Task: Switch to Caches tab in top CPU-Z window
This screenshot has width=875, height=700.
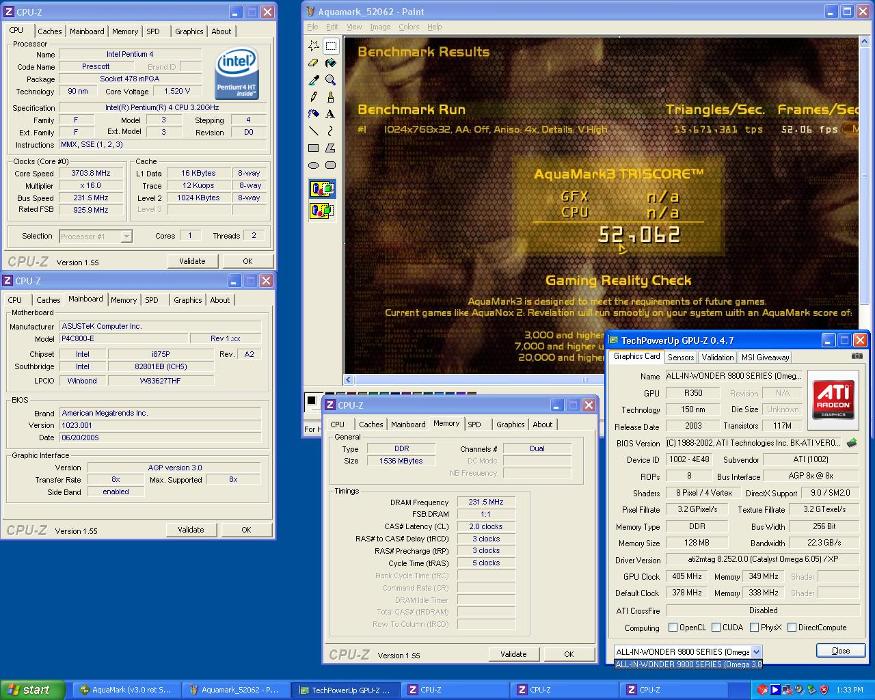Action: coord(50,31)
